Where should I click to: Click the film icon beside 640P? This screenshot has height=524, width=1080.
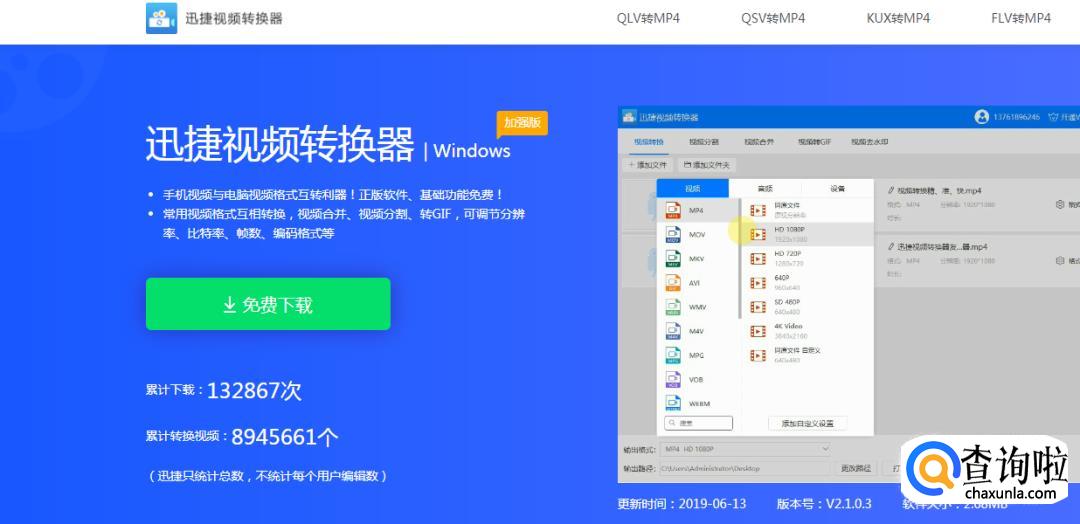pos(758,282)
